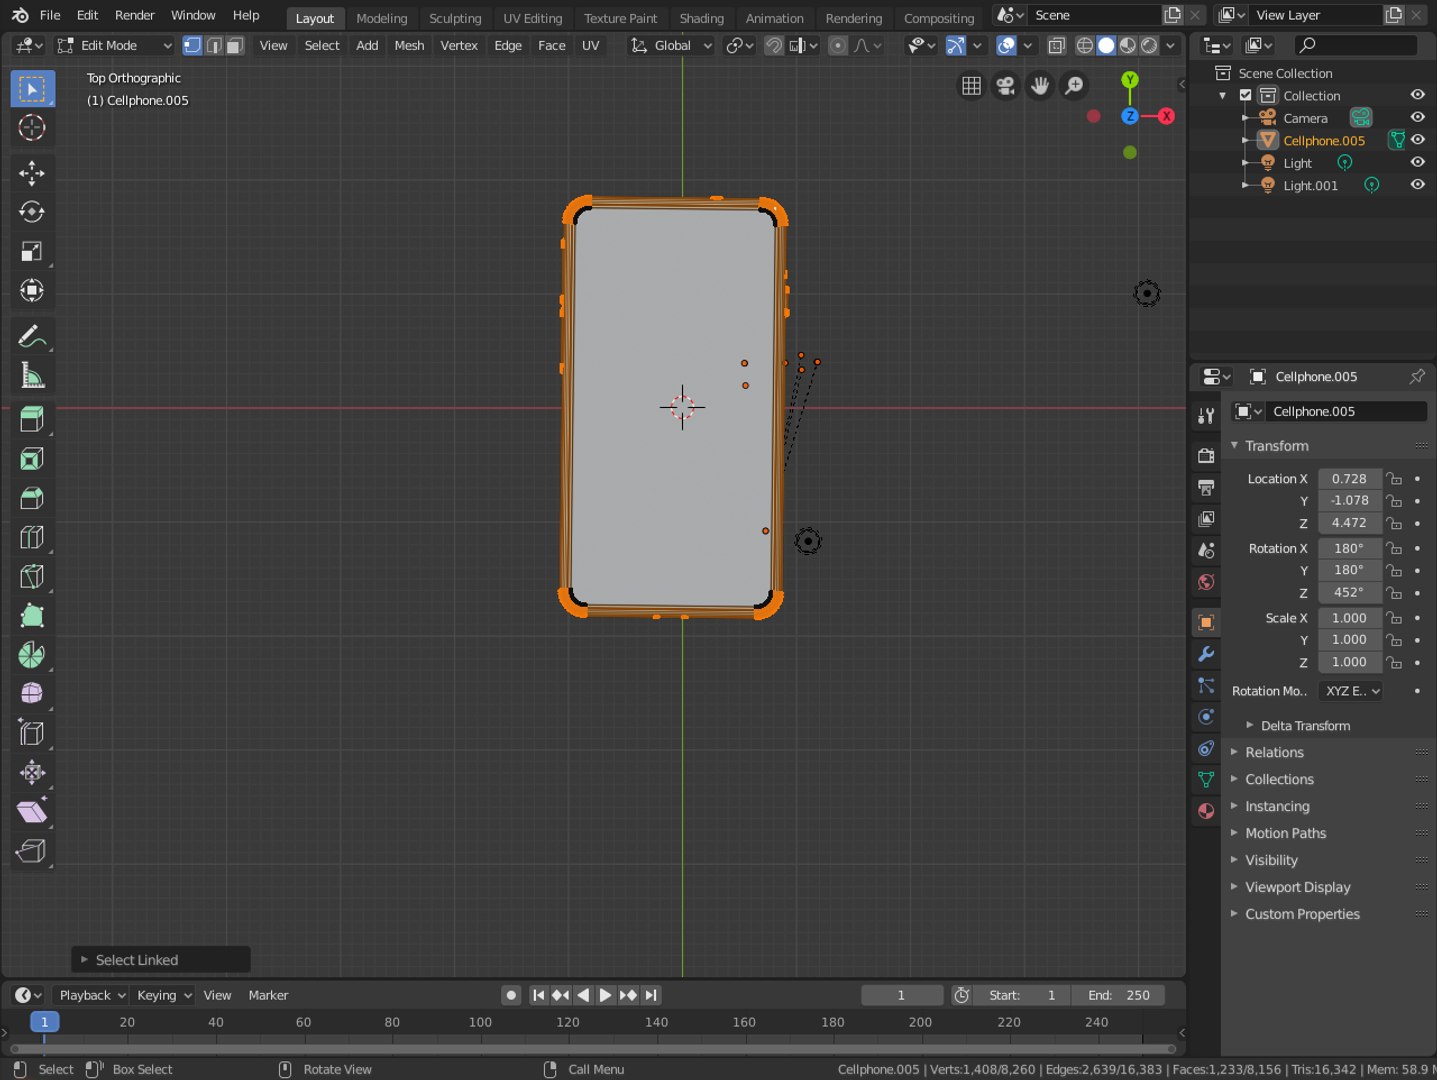Enable edge select mode

pos(214,46)
